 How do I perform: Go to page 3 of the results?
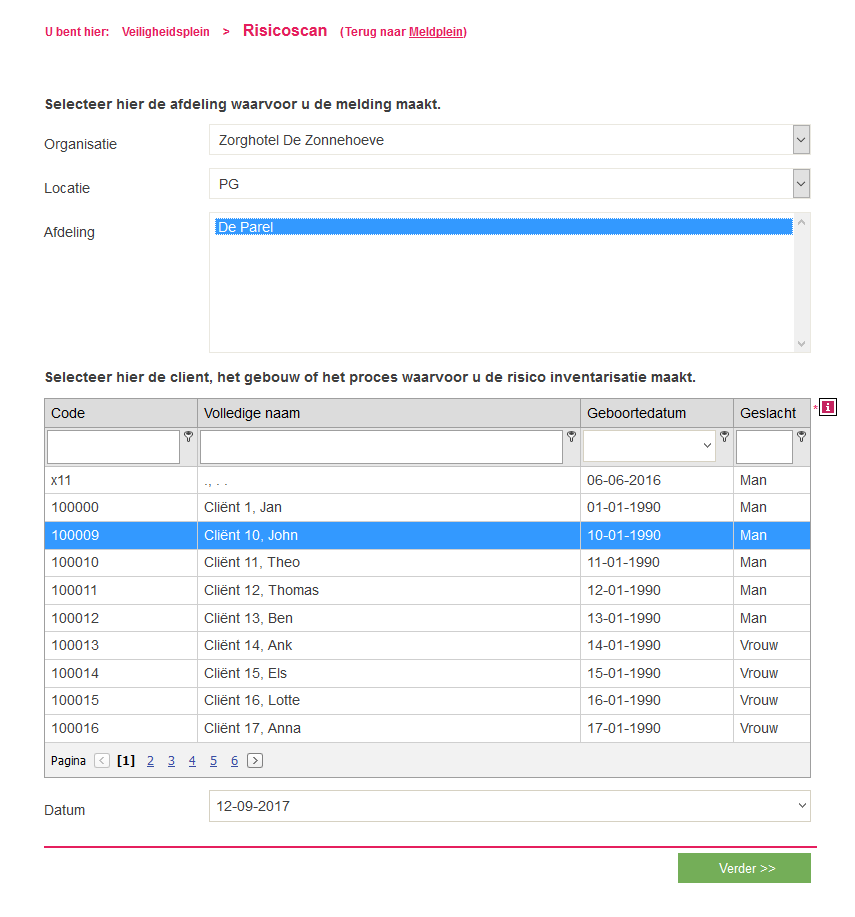[171, 761]
